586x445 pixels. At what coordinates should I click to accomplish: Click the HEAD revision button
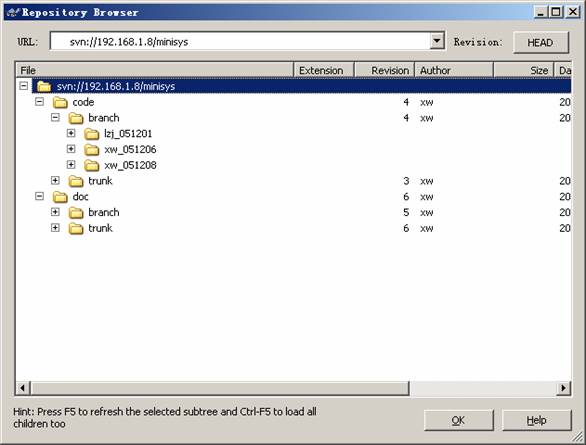541,43
